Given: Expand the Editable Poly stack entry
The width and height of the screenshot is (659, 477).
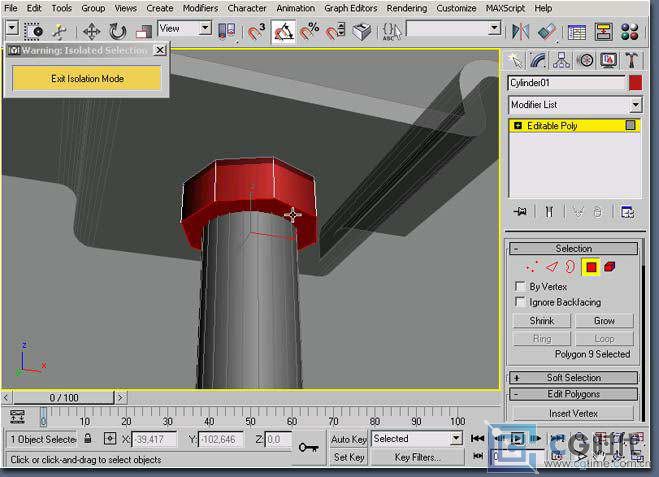Looking at the screenshot, I should (518, 126).
